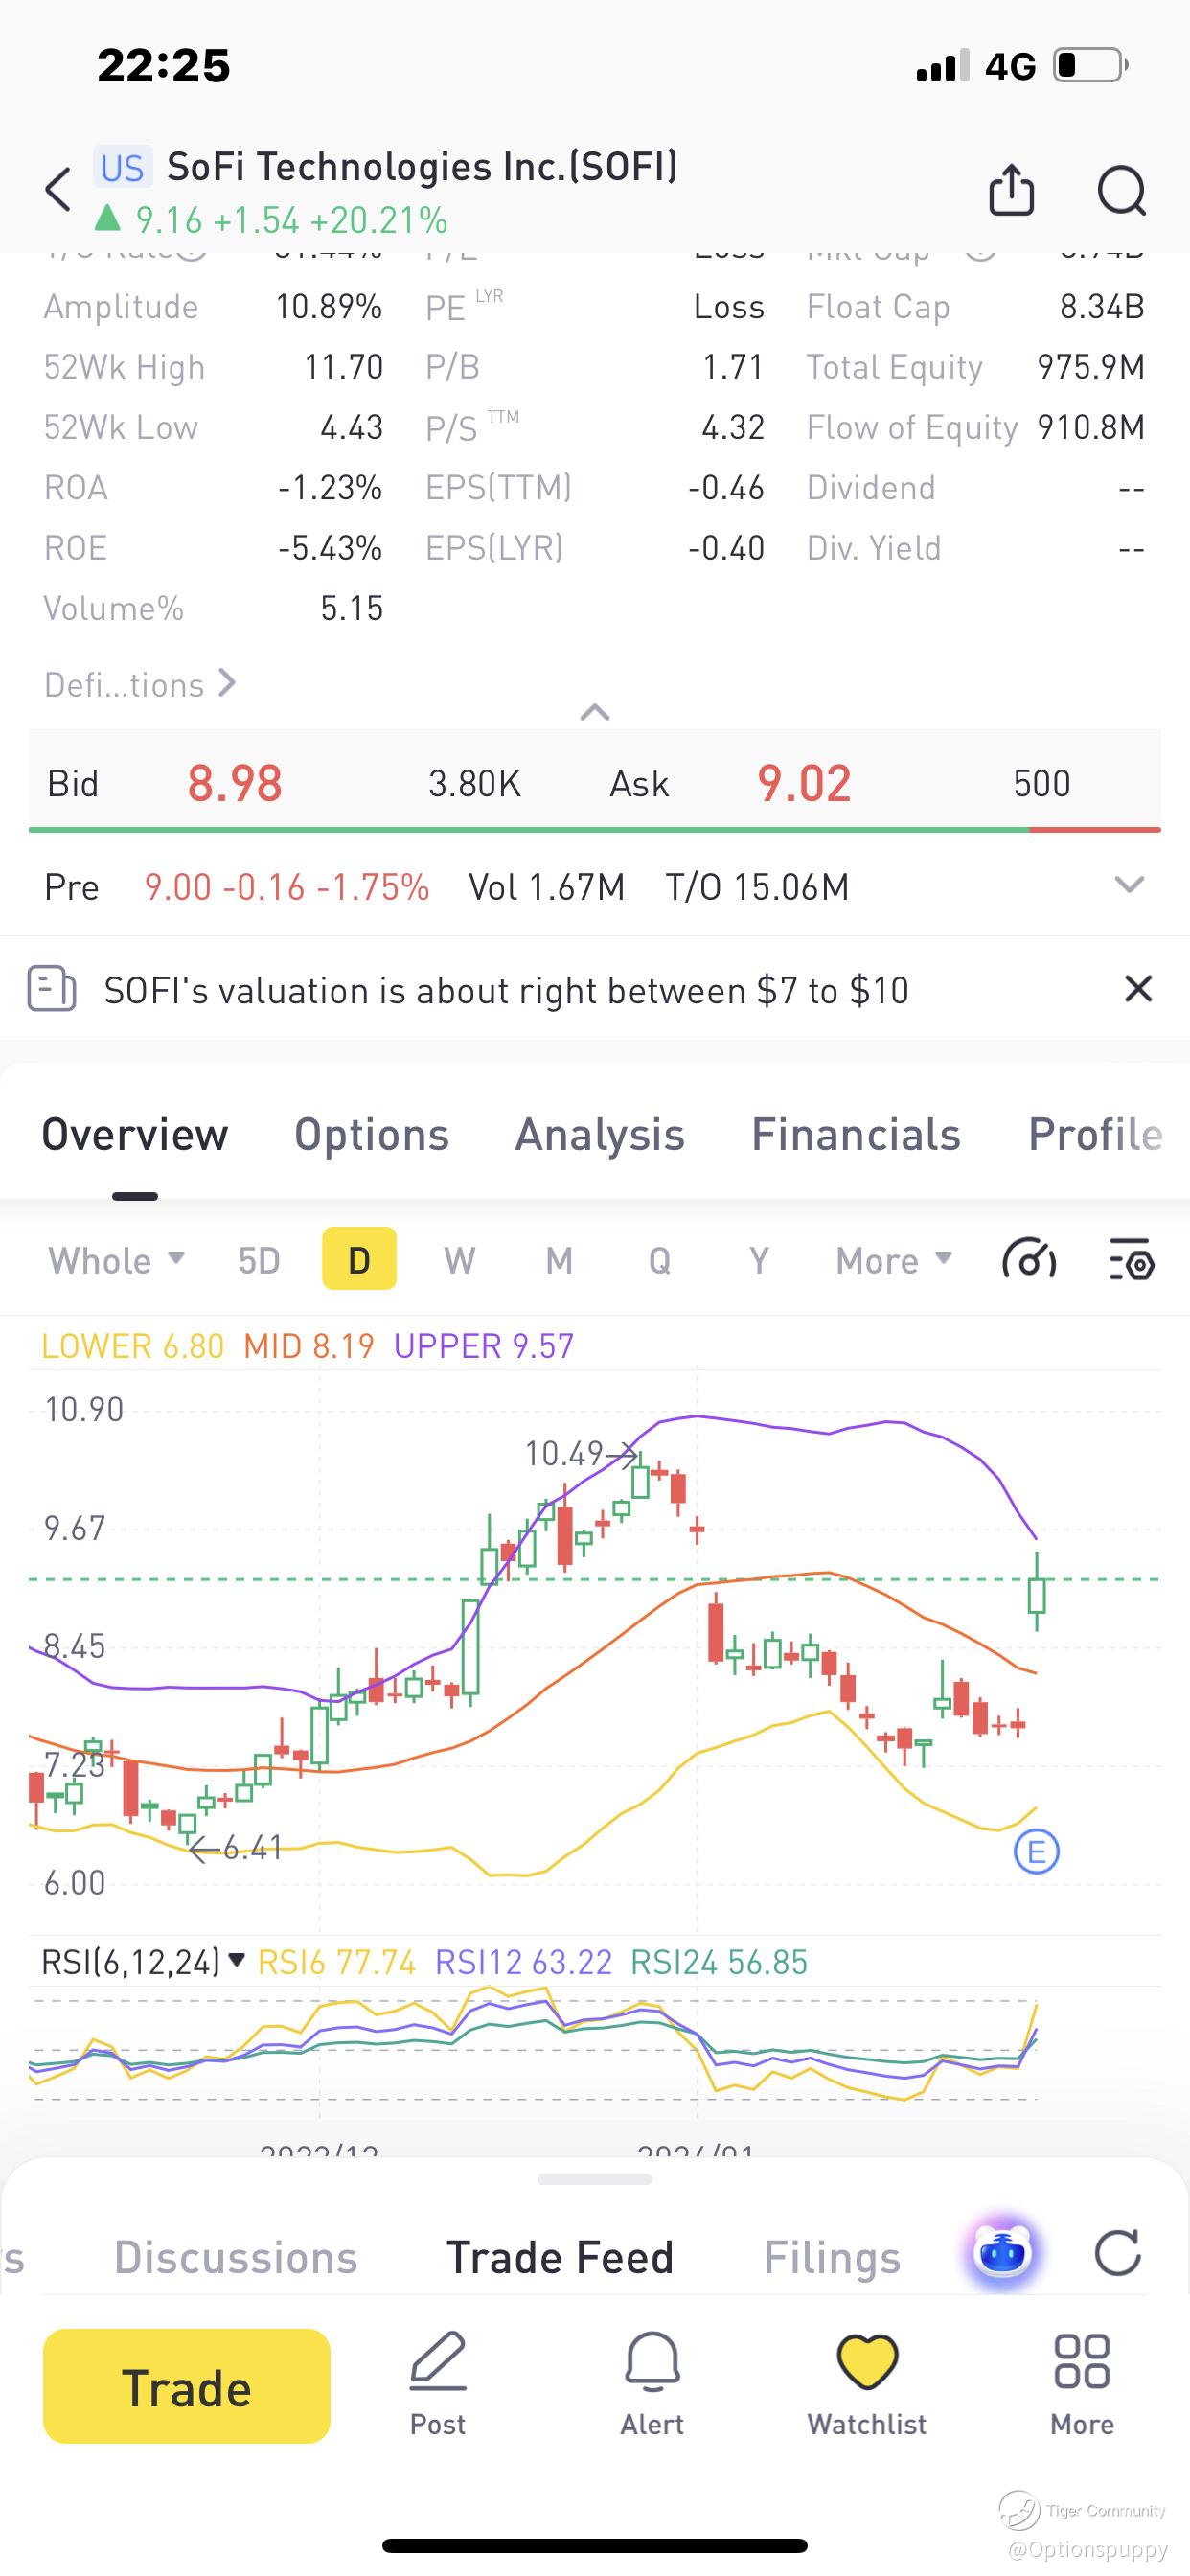Open search with the magnifier icon

pyautogui.click(x=1121, y=190)
